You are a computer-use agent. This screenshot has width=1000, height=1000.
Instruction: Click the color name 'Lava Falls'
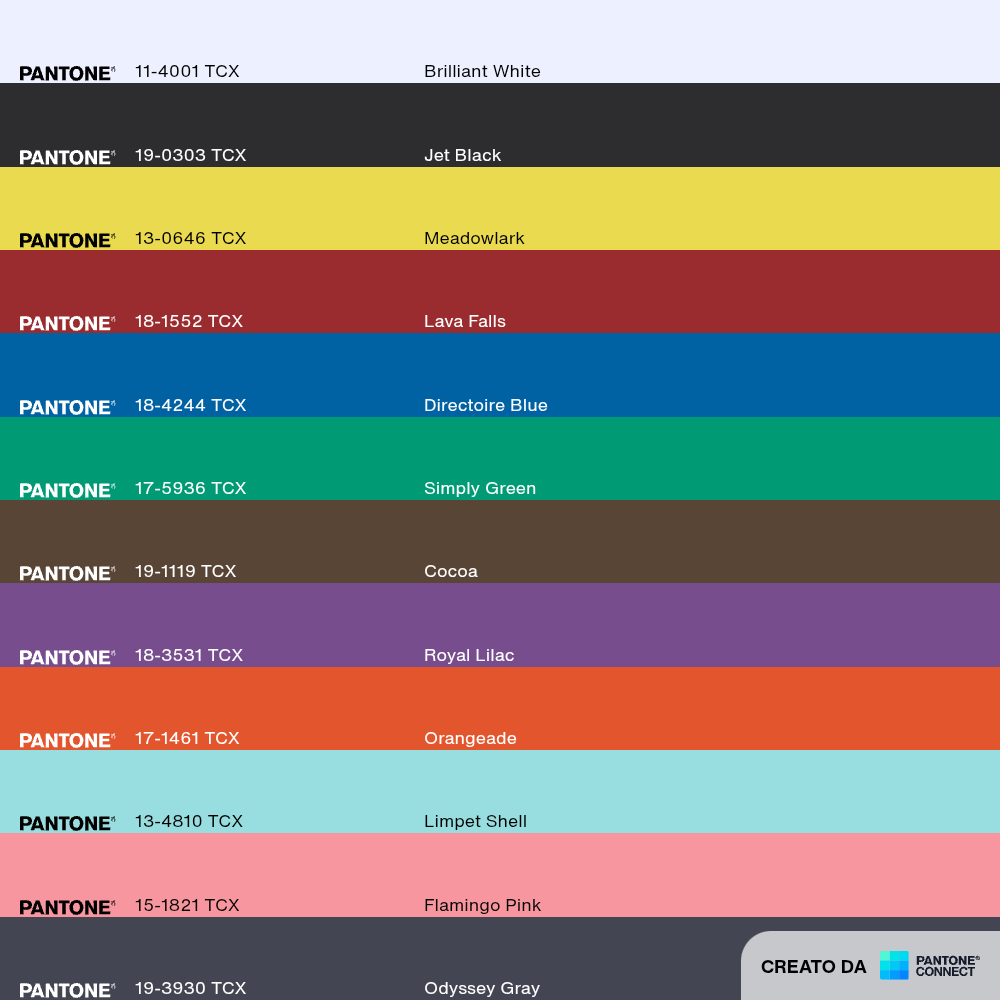(x=465, y=321)
